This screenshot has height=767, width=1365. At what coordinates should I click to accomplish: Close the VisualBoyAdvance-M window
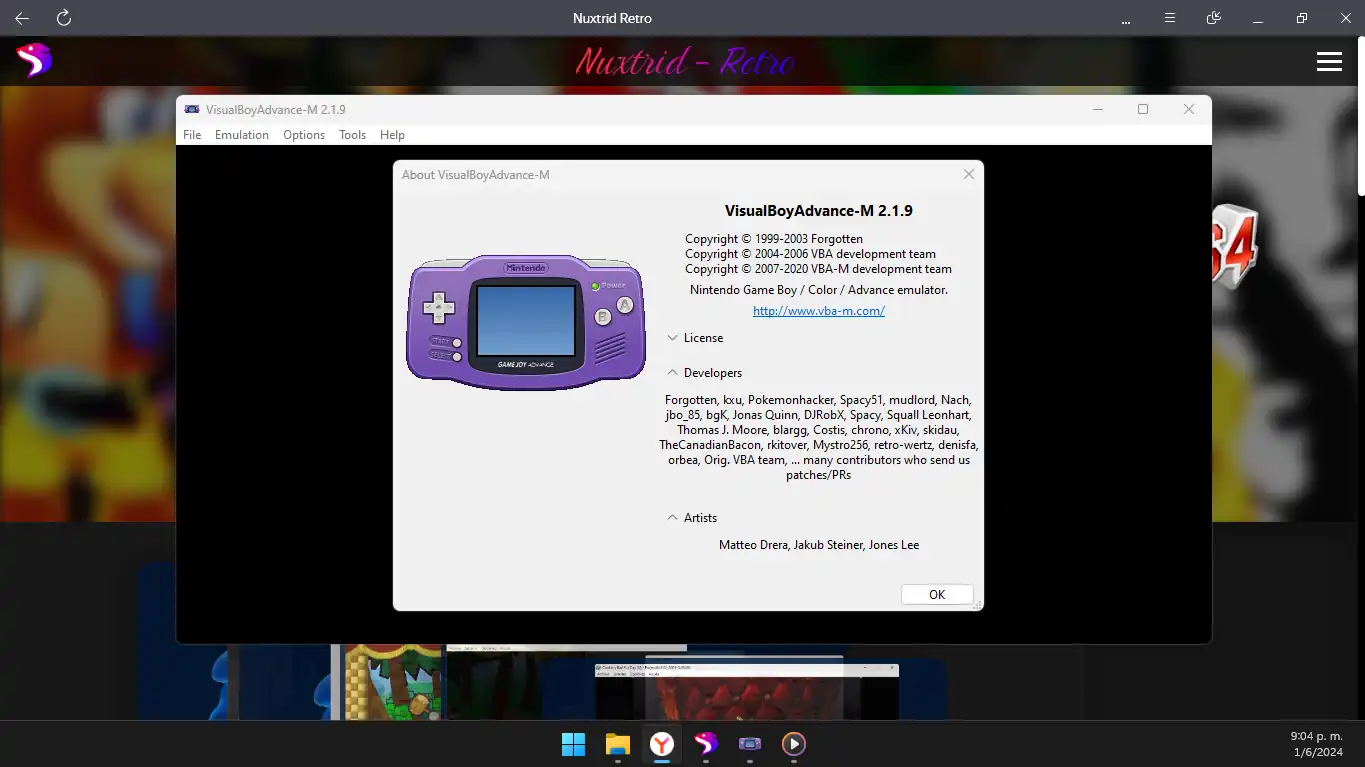[1189, 109]
